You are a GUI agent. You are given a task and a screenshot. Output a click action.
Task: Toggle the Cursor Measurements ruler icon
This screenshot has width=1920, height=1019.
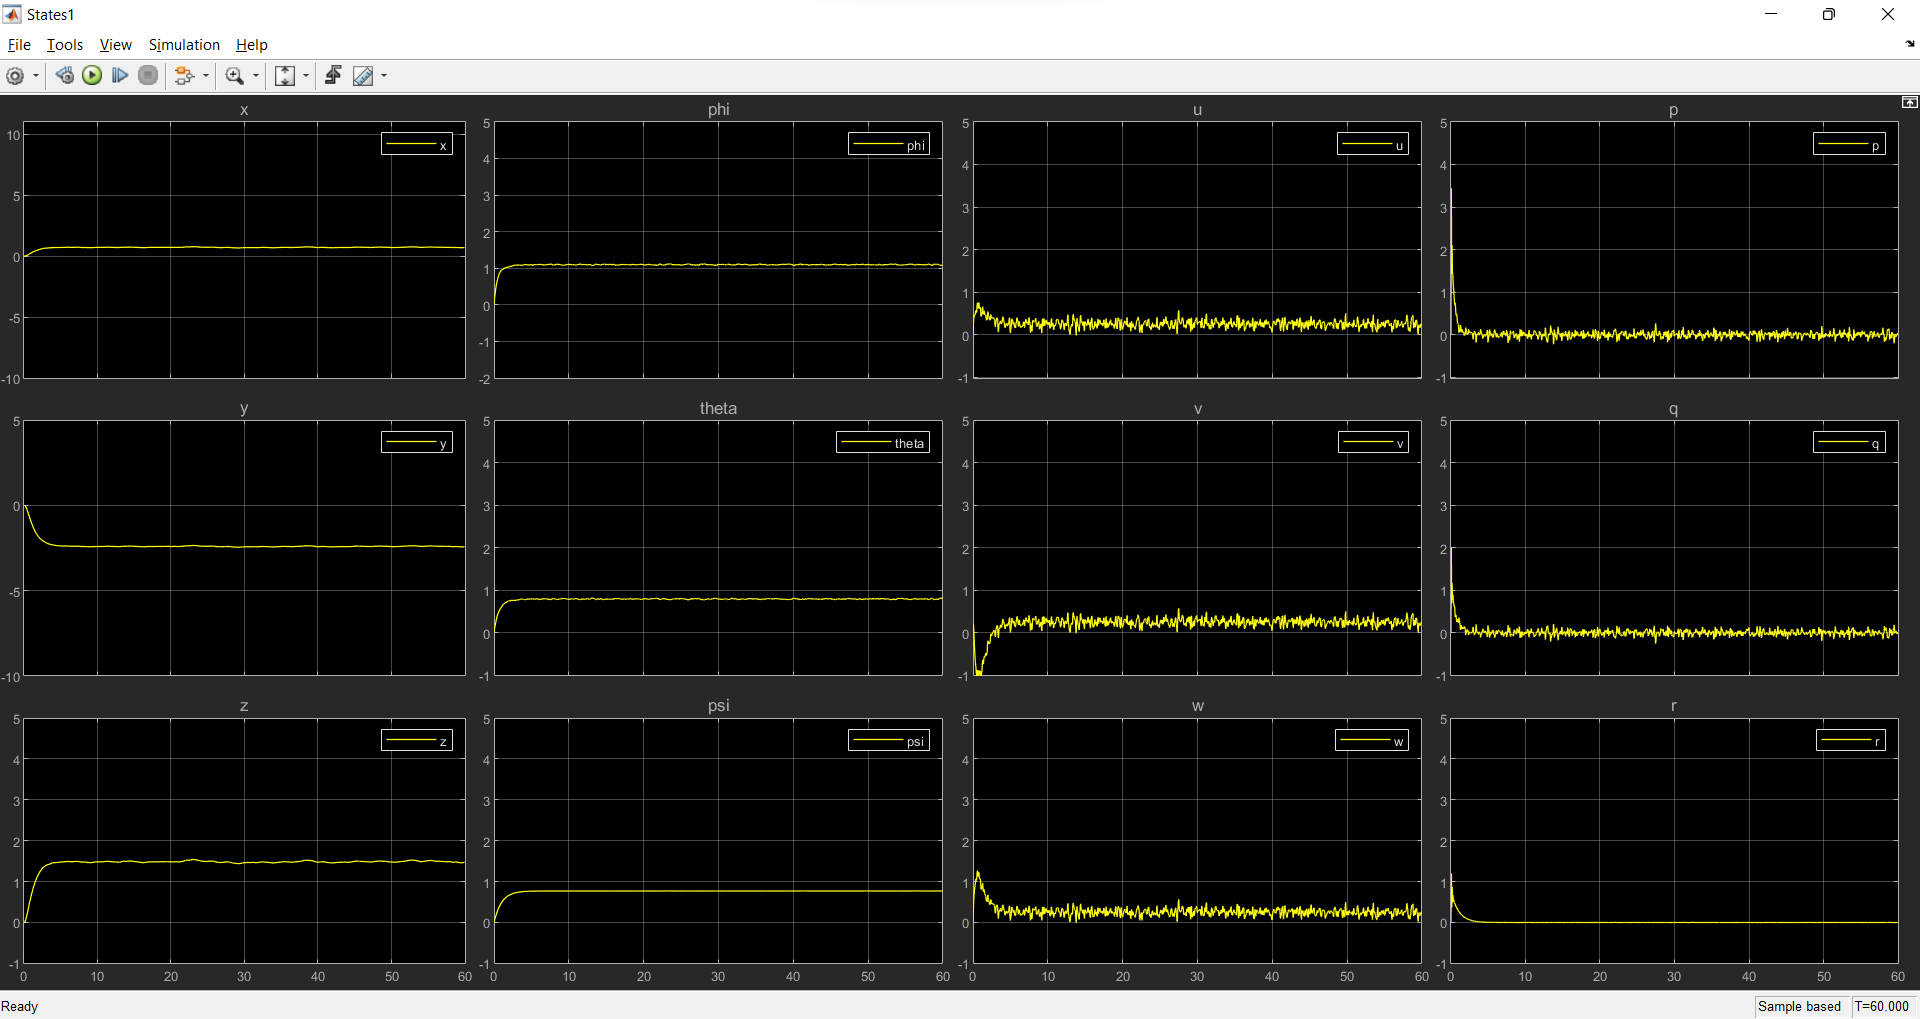tap(363, 76)
